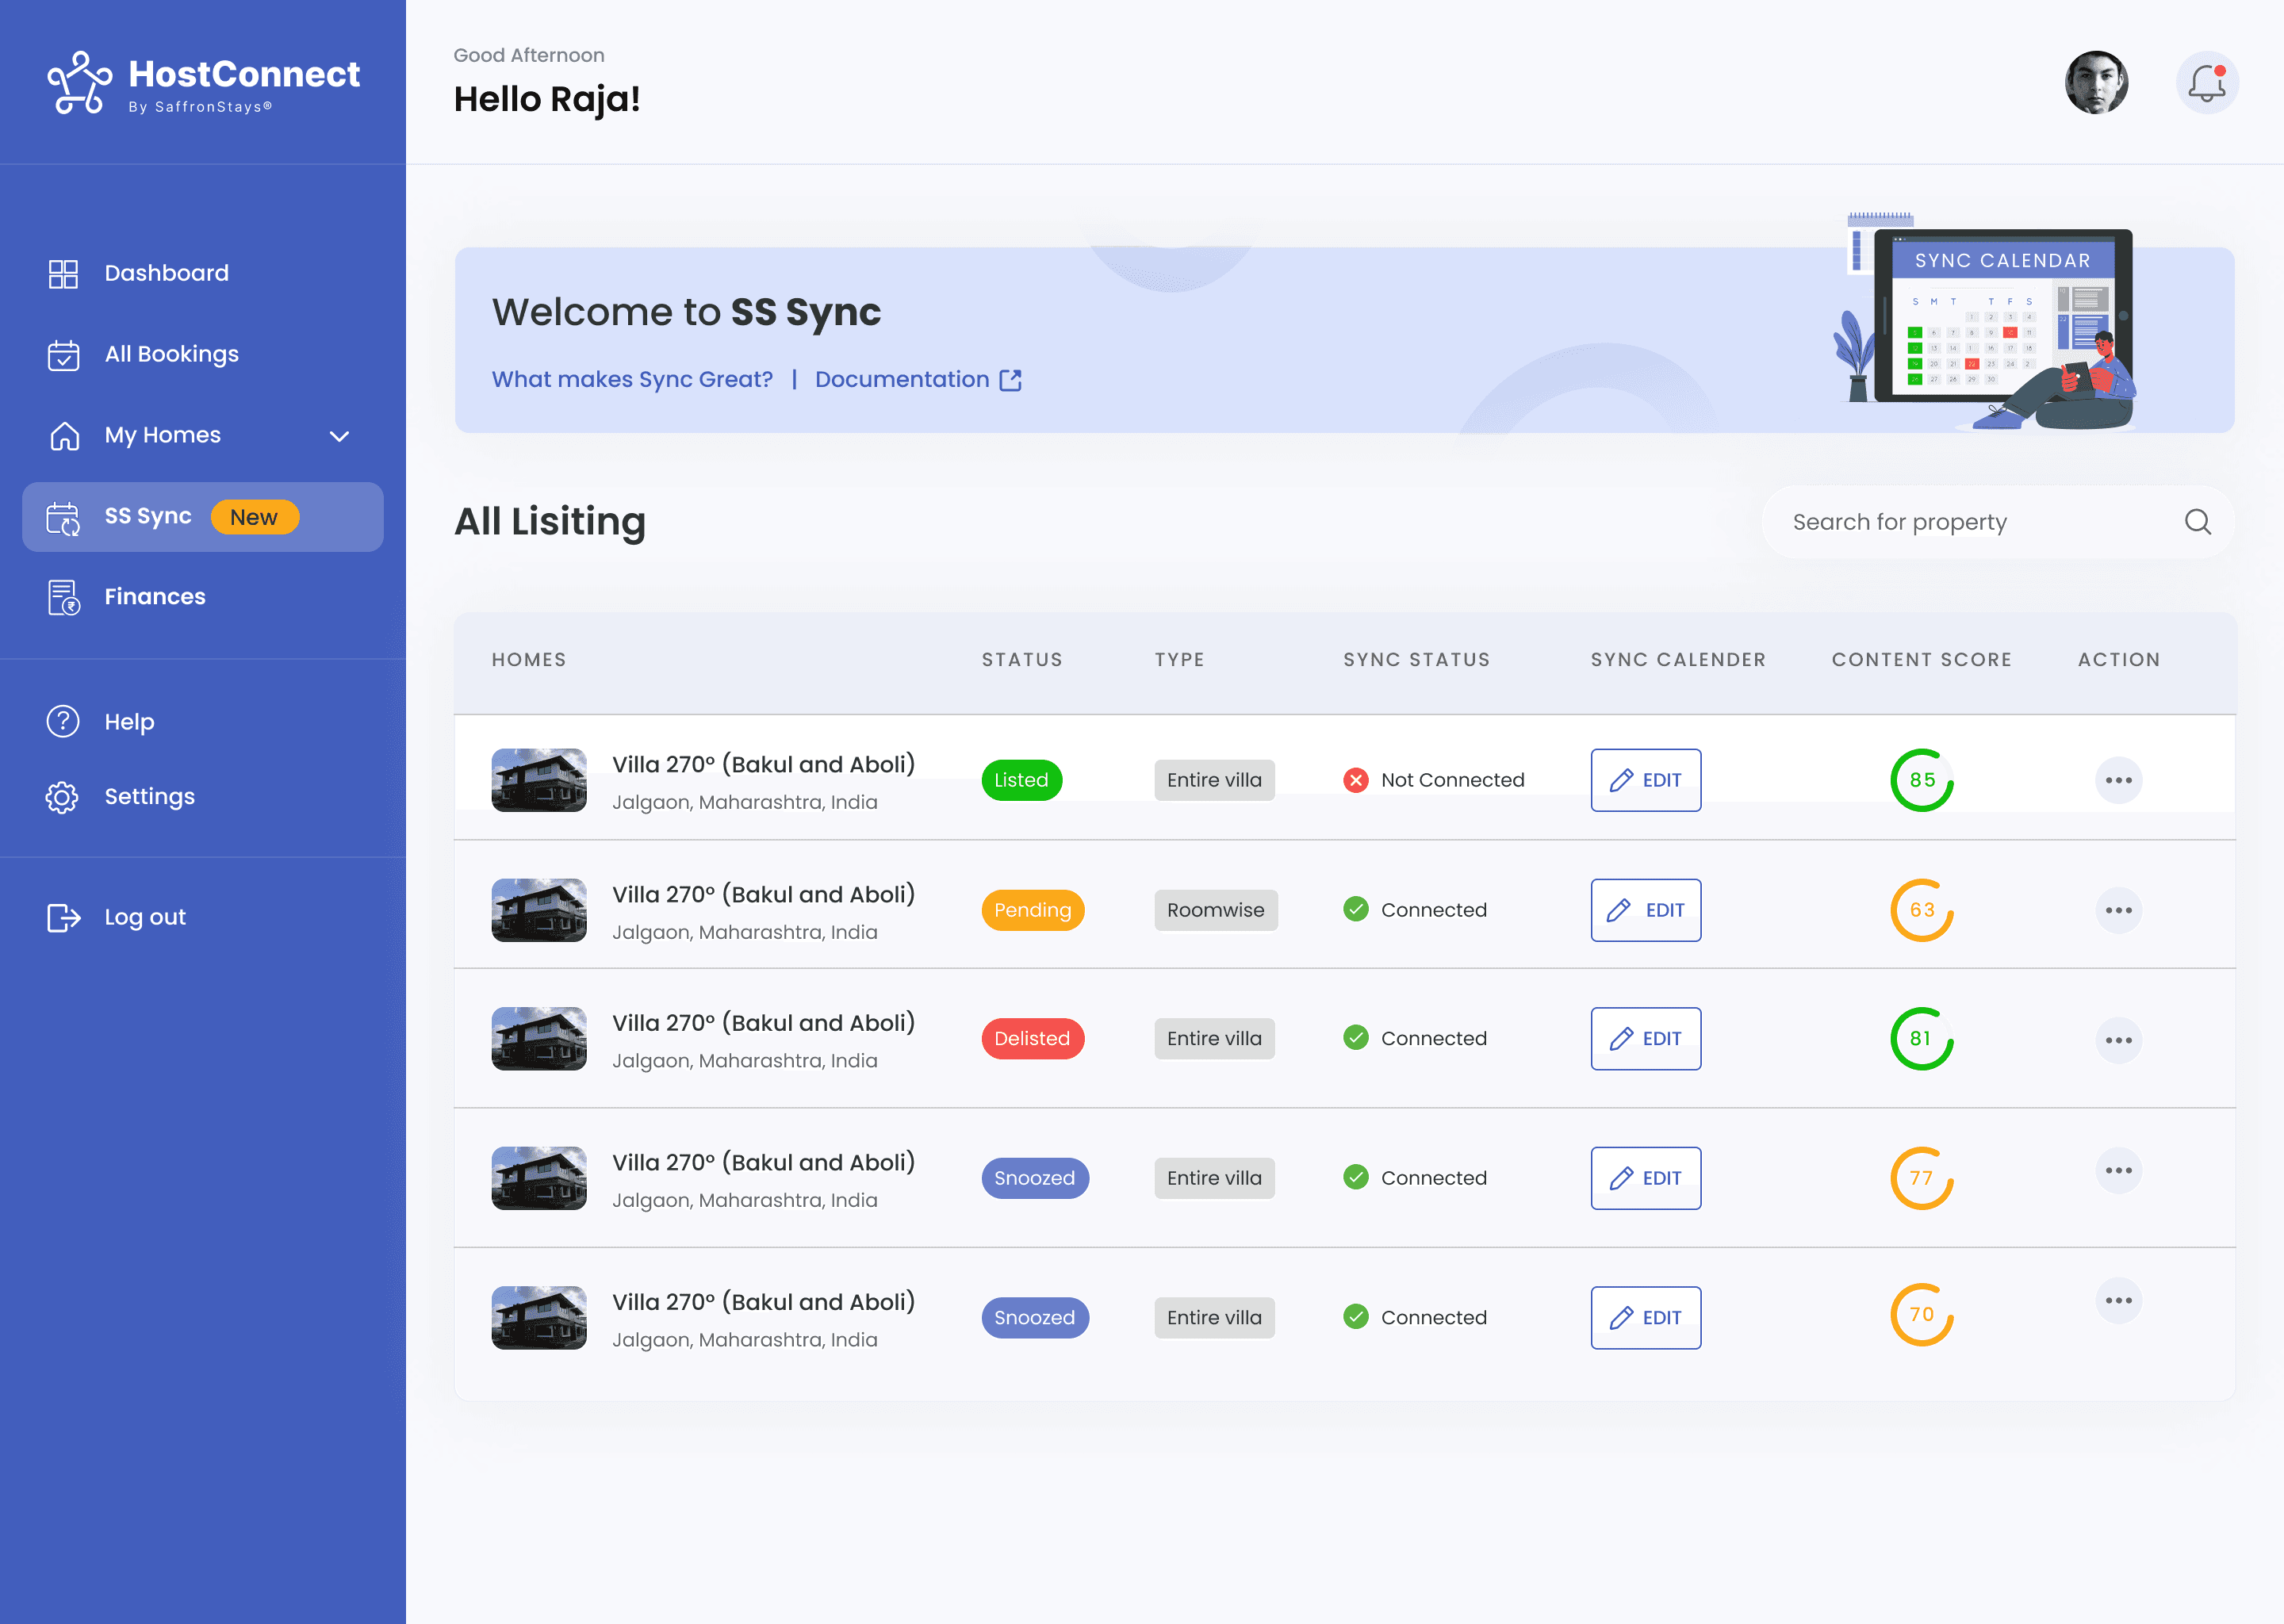Viewport: 2284px width, 1624px height.
Task: Open Finances section in sidebar
Action: (x=155, y=597)
